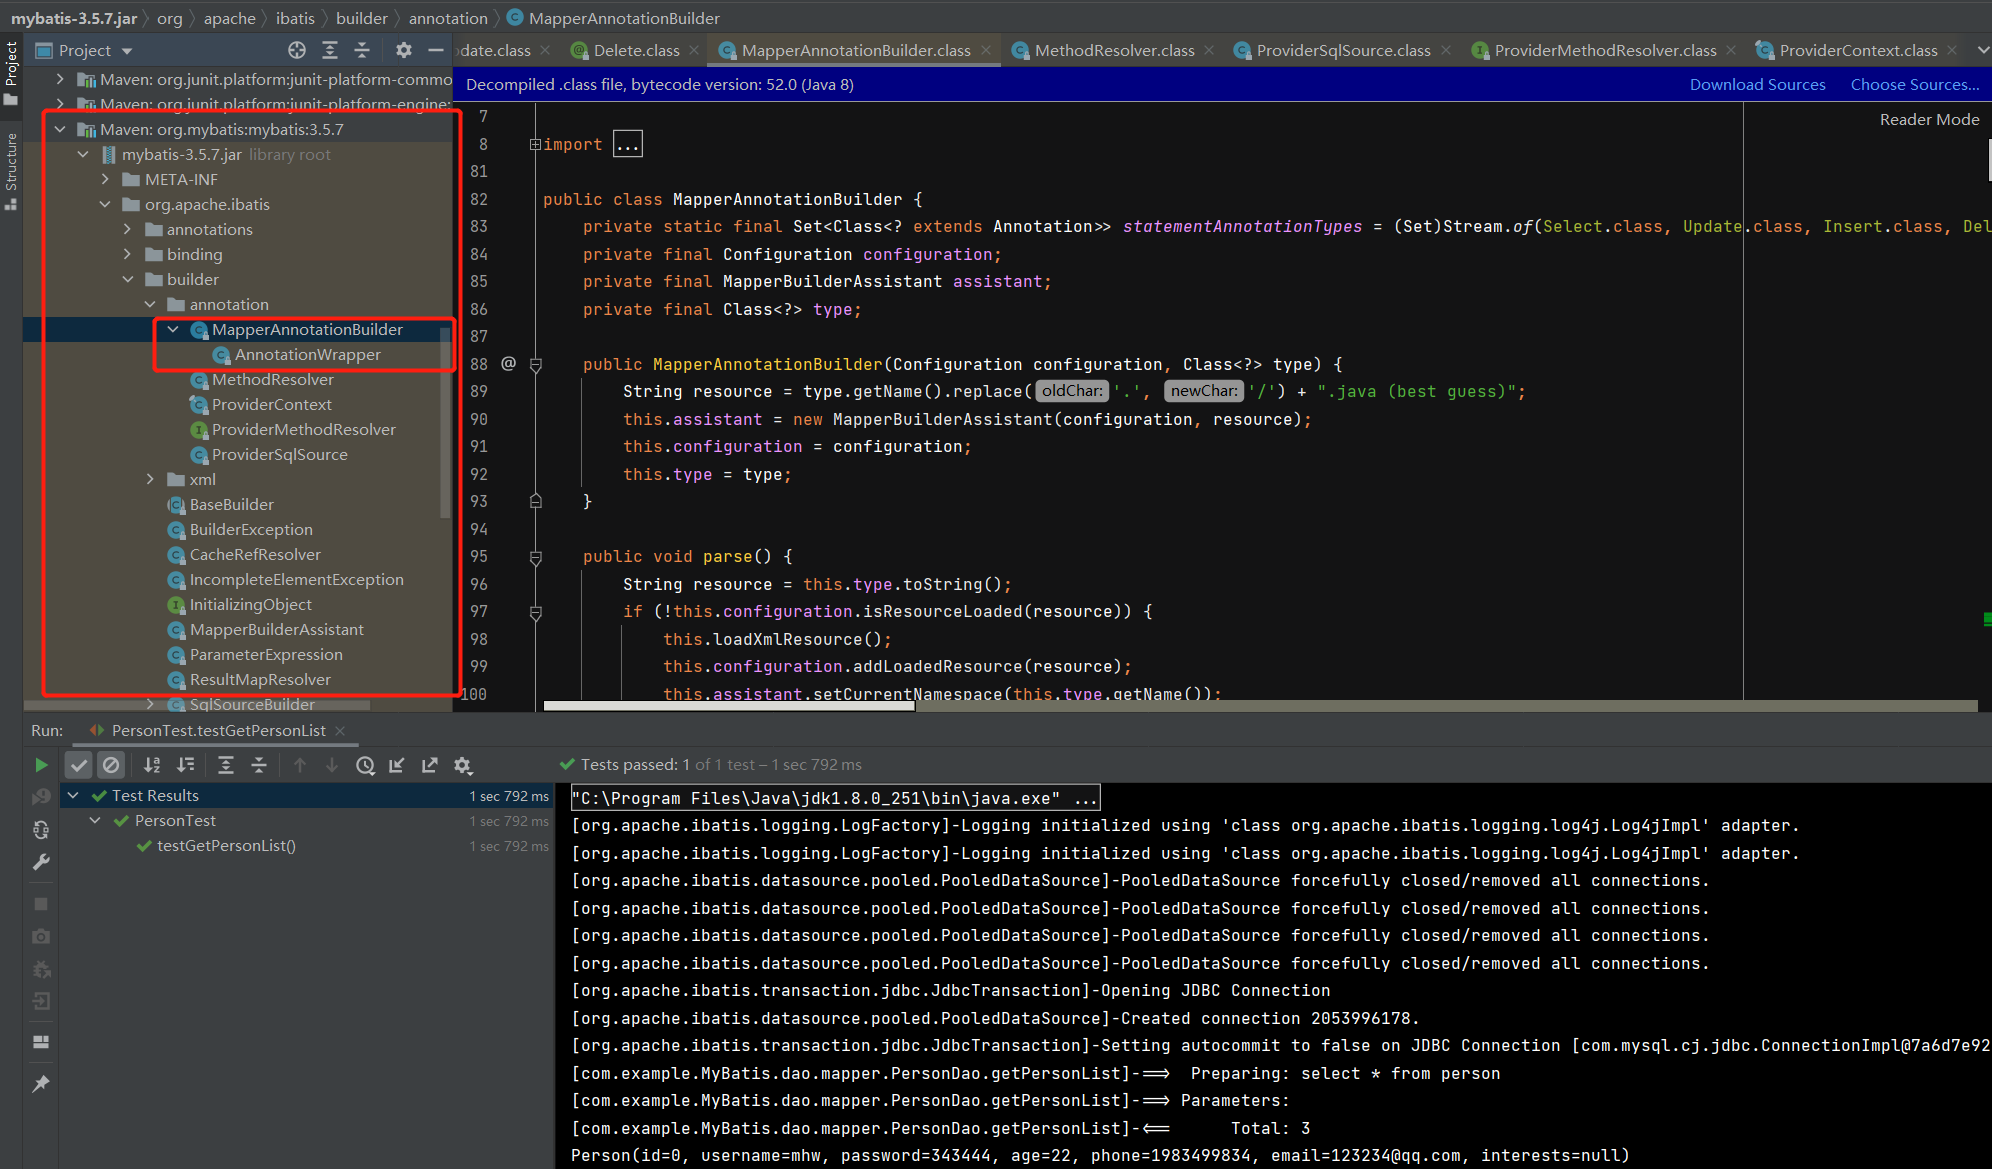This screenshot has height=1169, width=1992.
Task: Switch to ProviderSqlSource.class tab
Action: pos(1342,50)
